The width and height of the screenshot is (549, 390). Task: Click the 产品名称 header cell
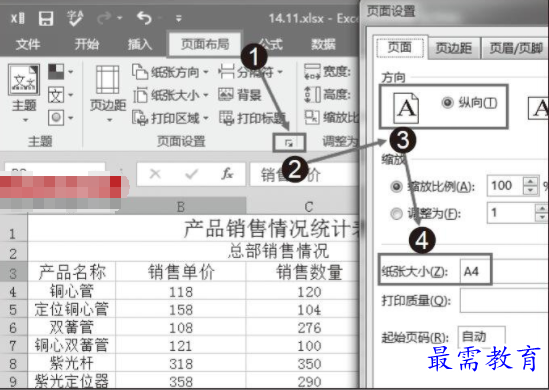[x=71, y=272]
